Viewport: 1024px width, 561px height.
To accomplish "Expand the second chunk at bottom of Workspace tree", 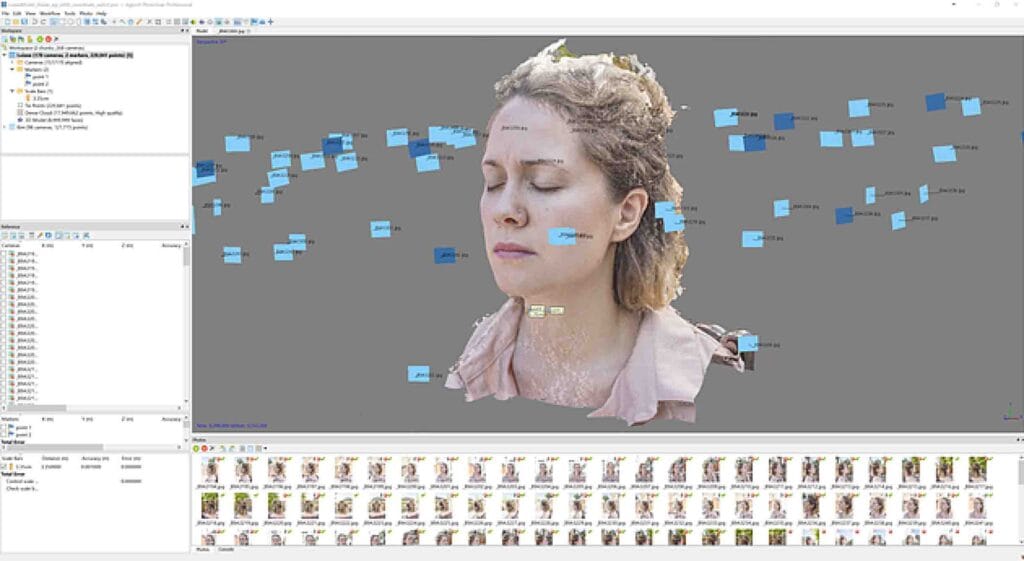I will (5, 127).
